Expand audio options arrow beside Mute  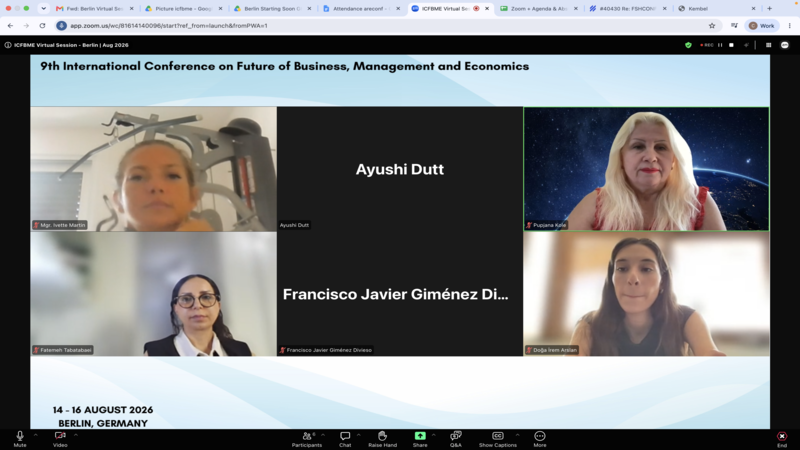point(36,435)
